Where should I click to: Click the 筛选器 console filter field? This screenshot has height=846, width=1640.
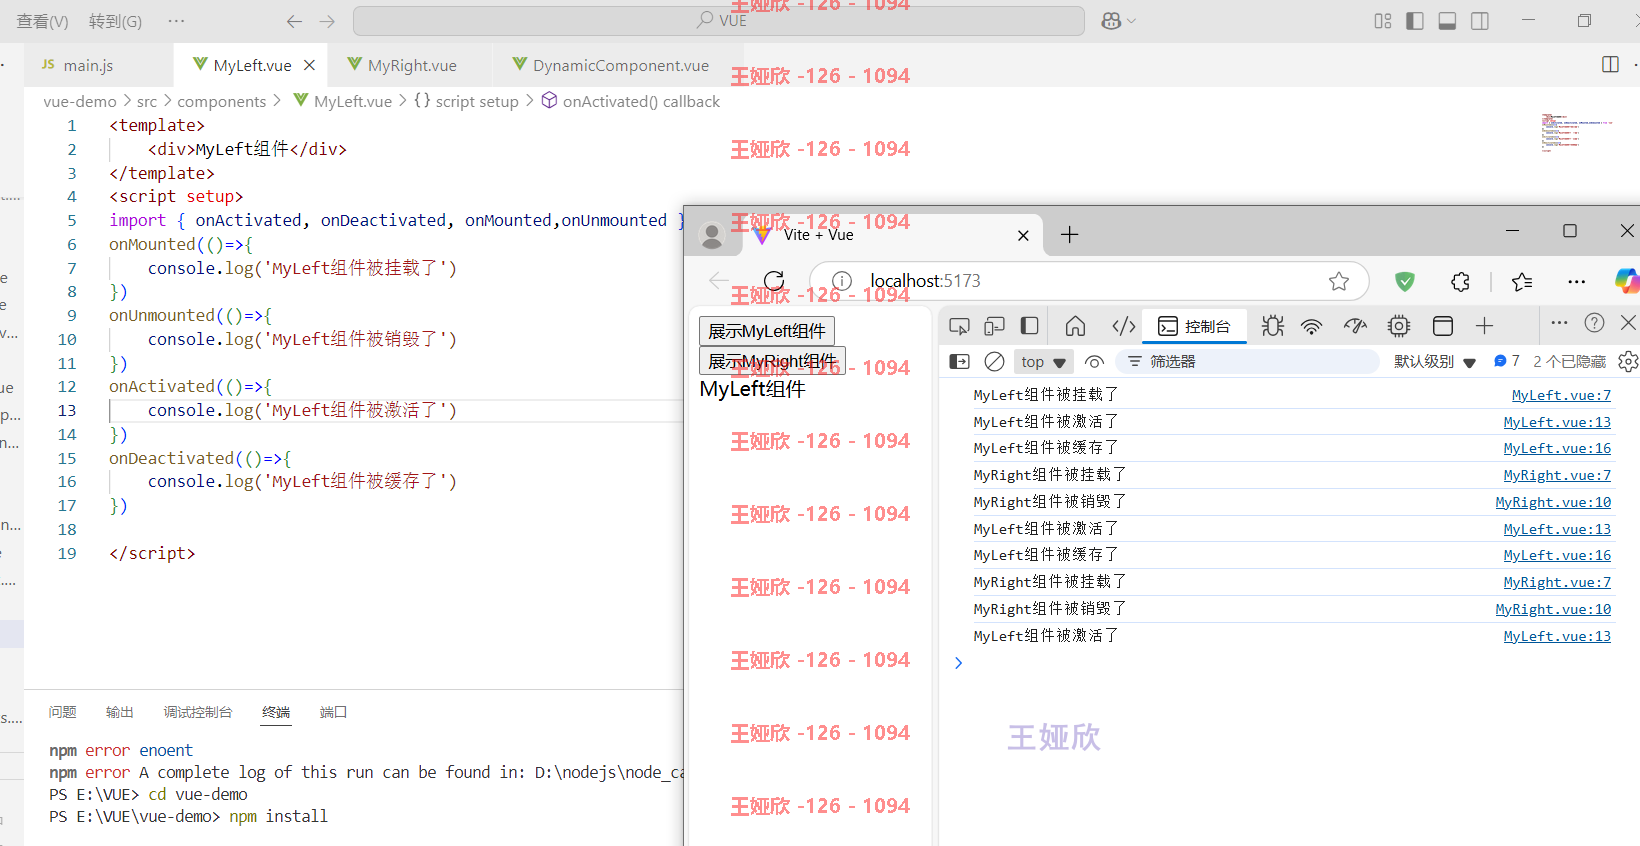tap(1247, 362)
